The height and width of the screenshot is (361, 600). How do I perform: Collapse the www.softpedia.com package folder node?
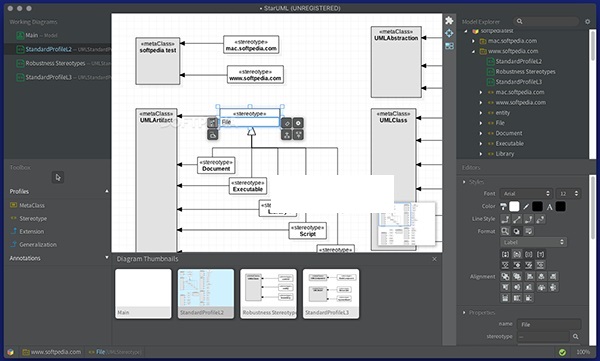tap(473, 51)
